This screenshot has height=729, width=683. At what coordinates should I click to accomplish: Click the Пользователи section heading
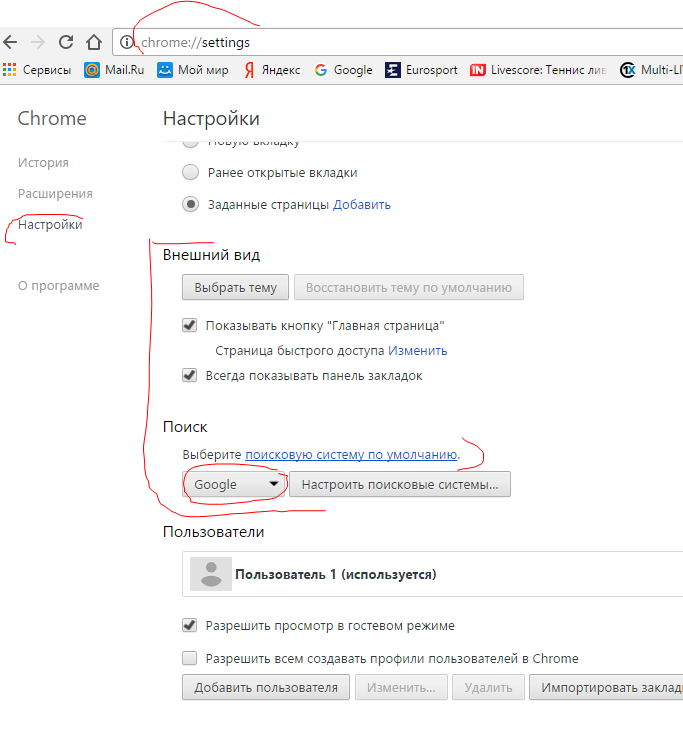(214, 532)
